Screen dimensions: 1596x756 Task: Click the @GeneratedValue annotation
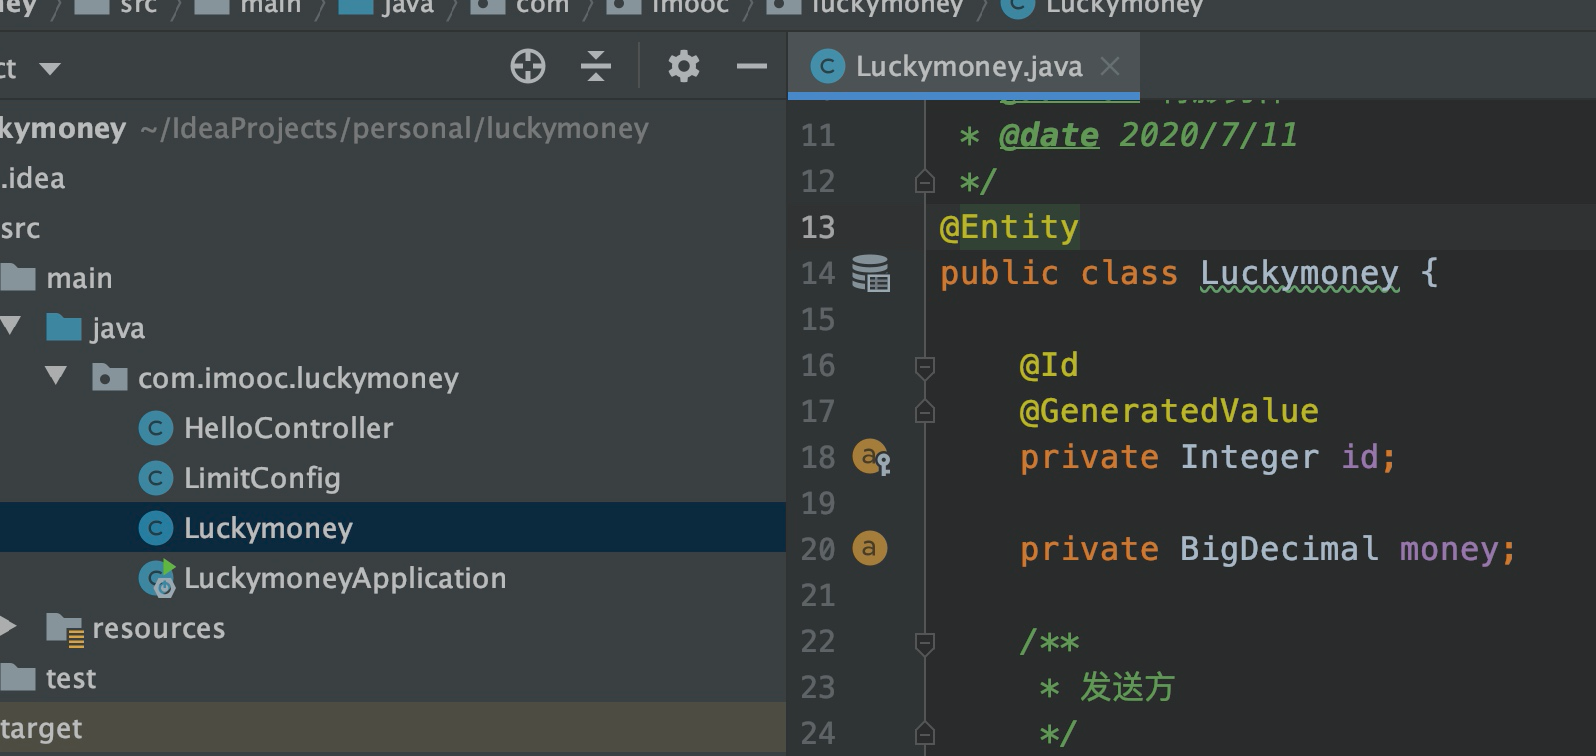tap(1169, 411)
